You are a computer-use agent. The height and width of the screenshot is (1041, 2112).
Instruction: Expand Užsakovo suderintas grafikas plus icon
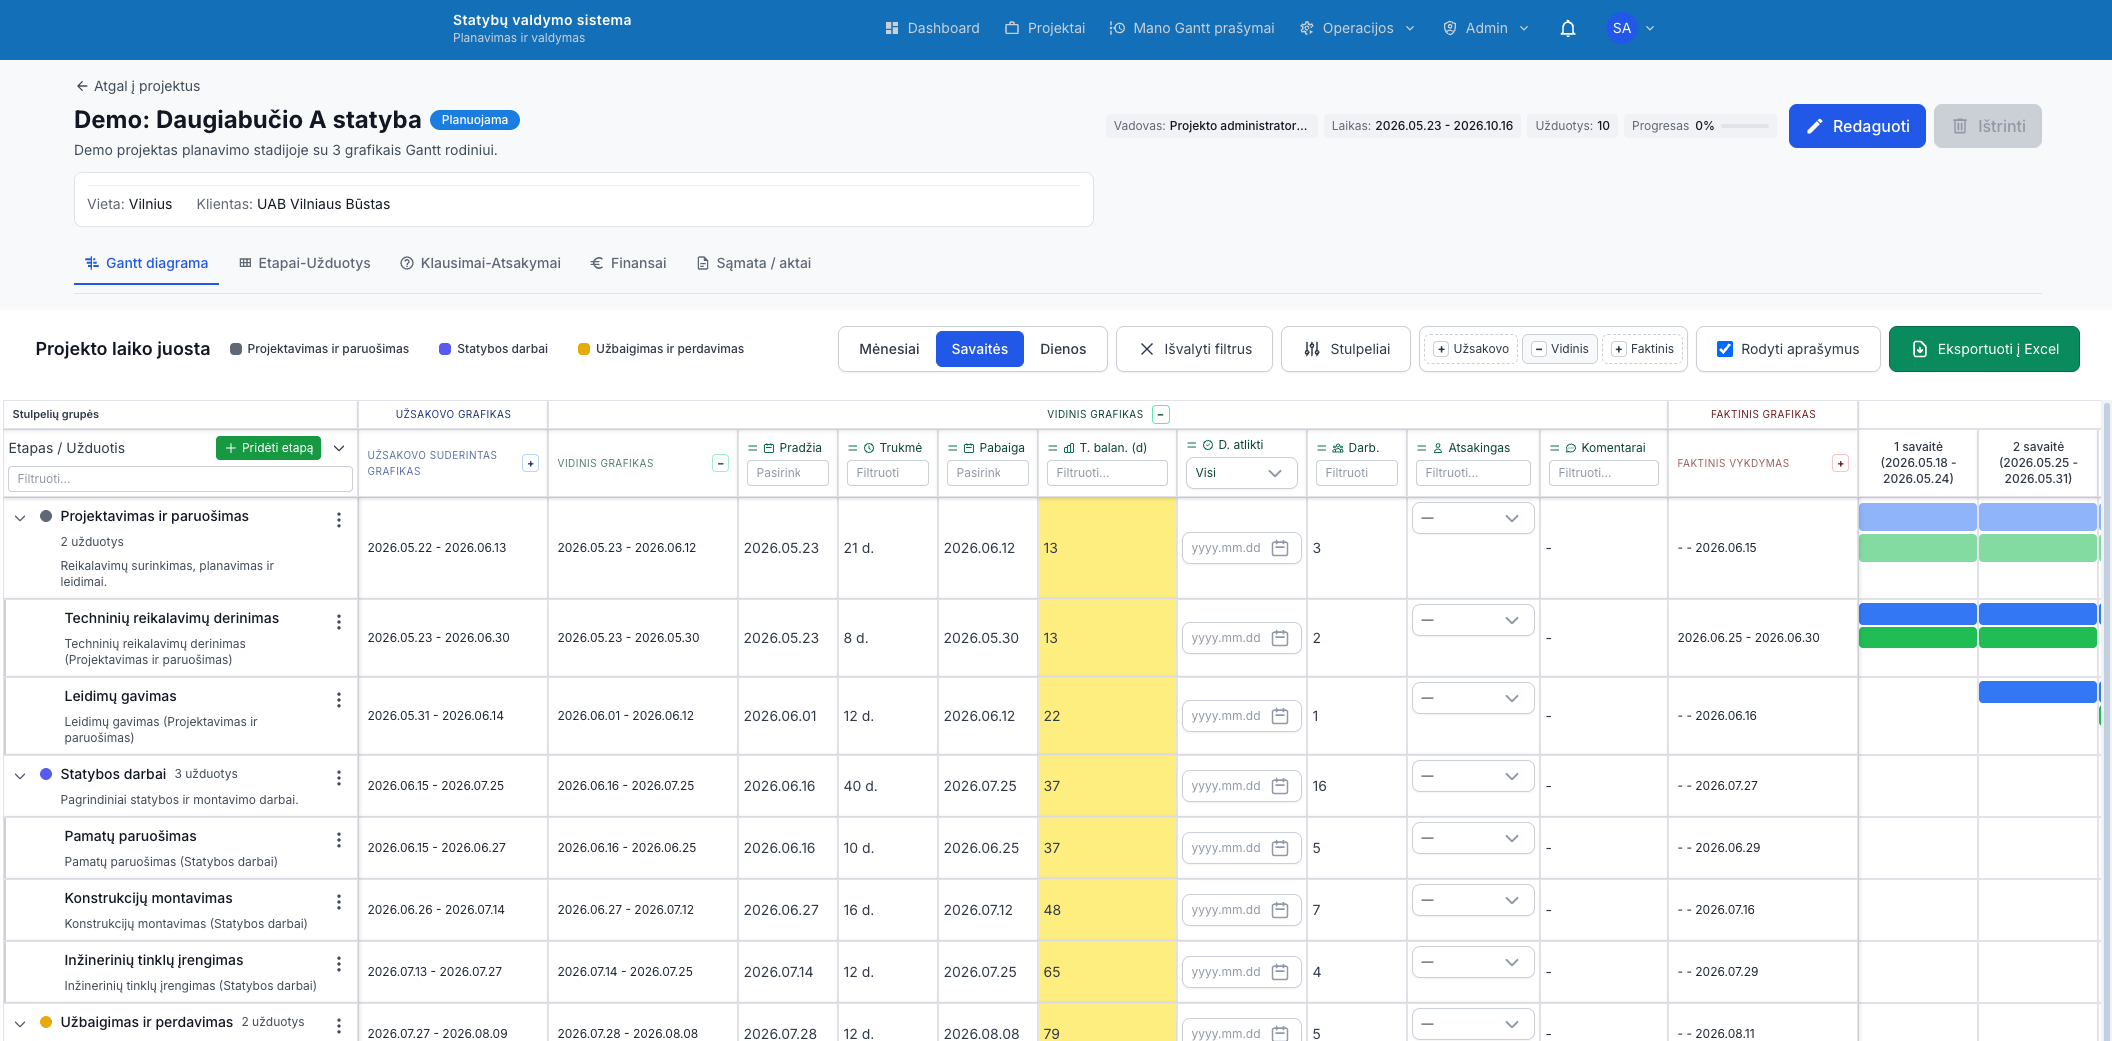pos(531,463)
